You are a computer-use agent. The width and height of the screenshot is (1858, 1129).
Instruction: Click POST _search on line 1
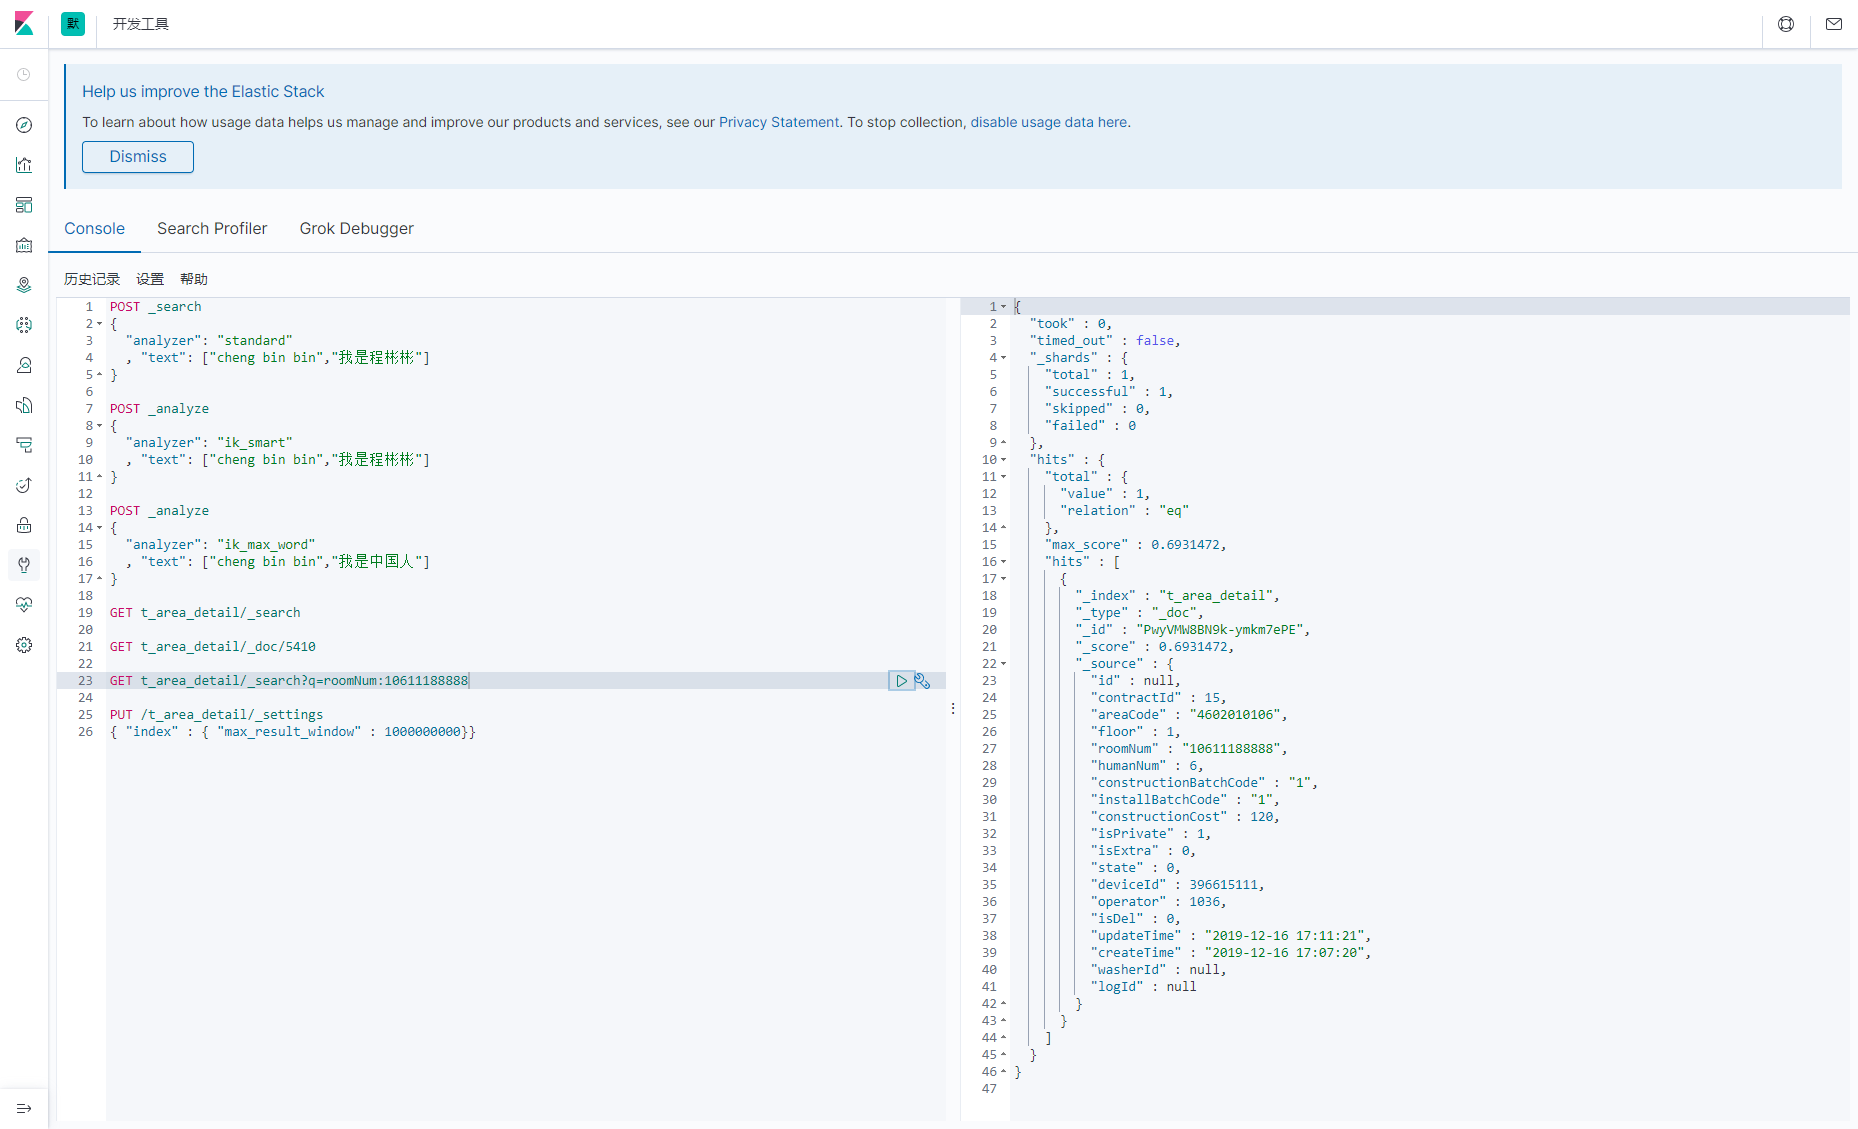(x=156, y=307)
